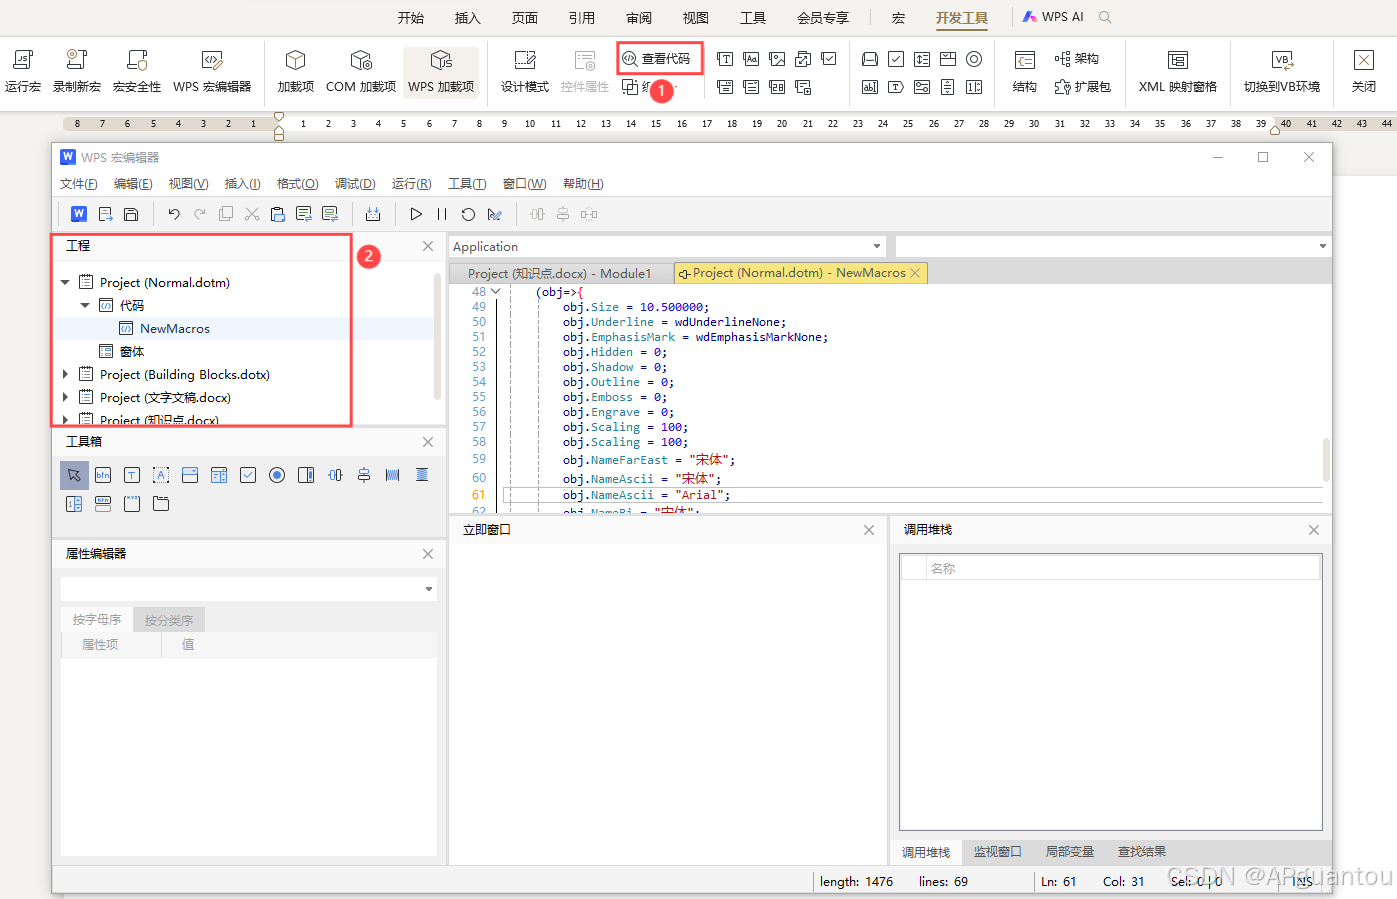
Task: Expand Project (Building Blocks.dotx)
Action: 65,375
